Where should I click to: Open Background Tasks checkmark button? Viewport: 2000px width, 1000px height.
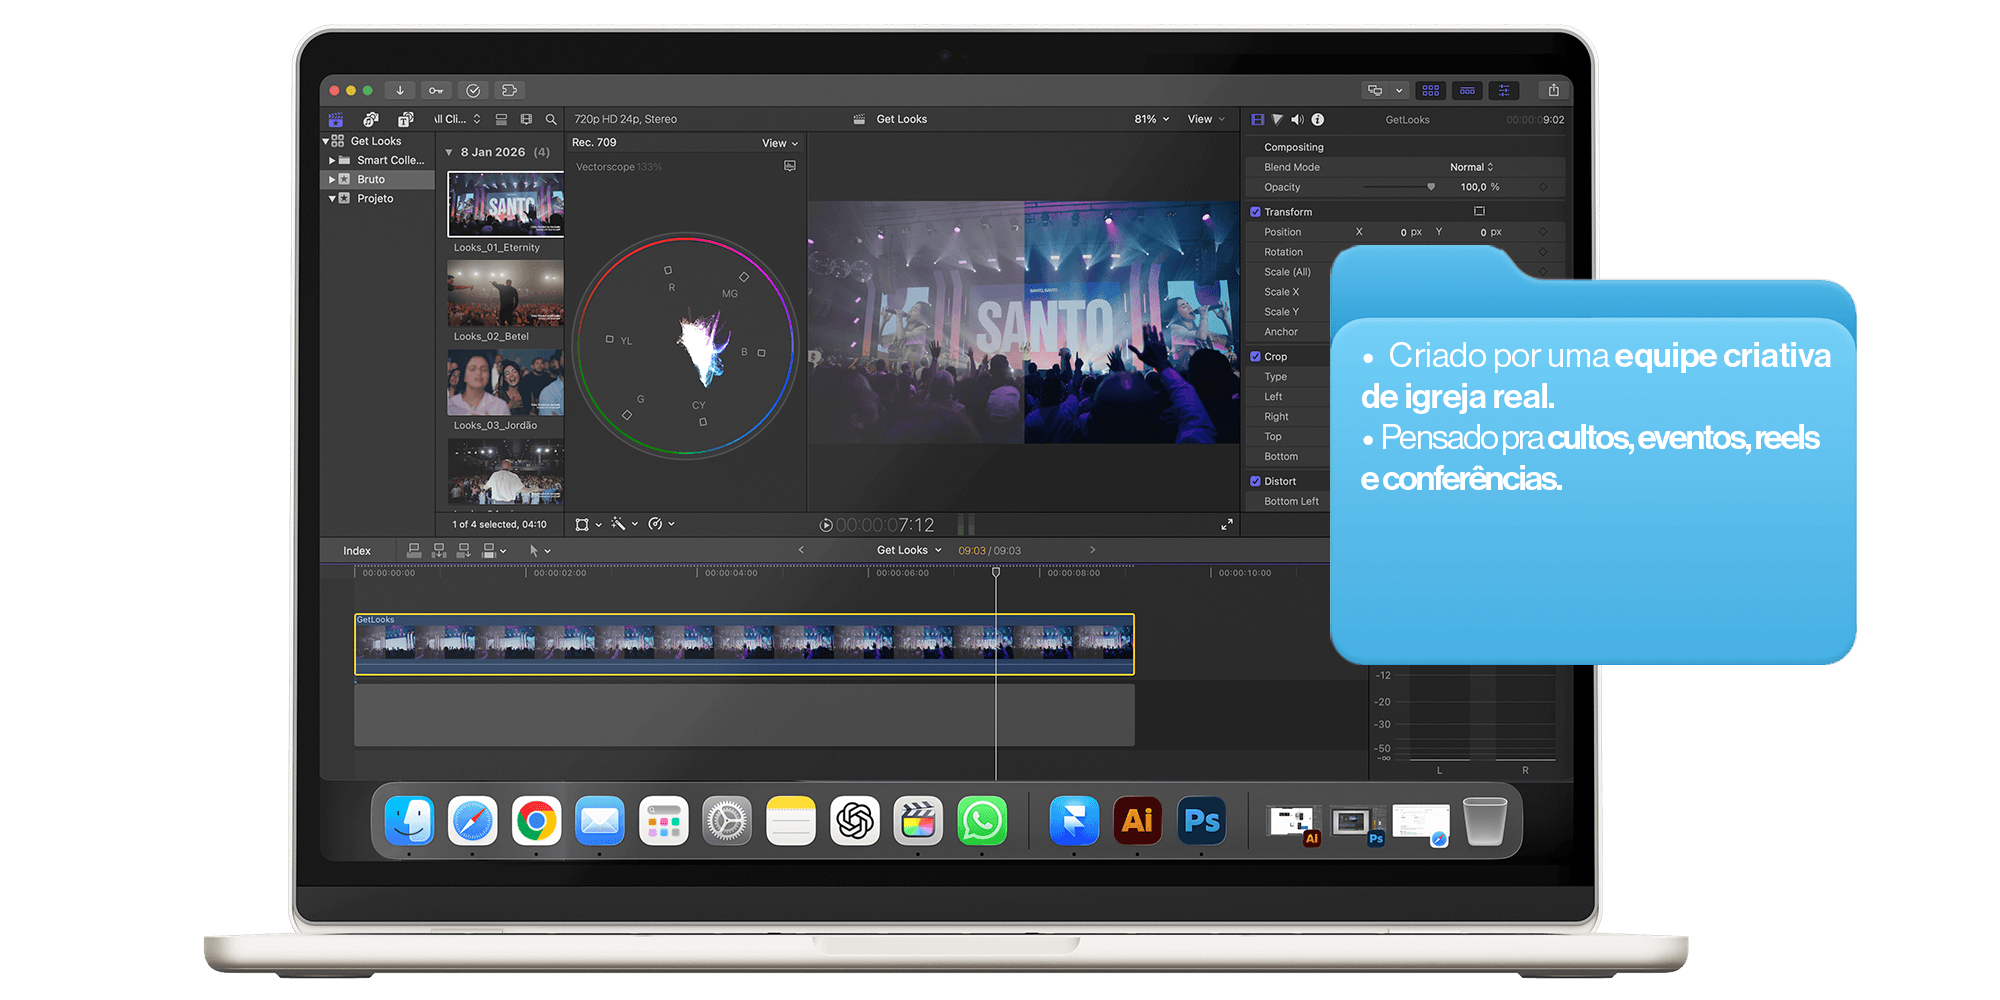473,90
